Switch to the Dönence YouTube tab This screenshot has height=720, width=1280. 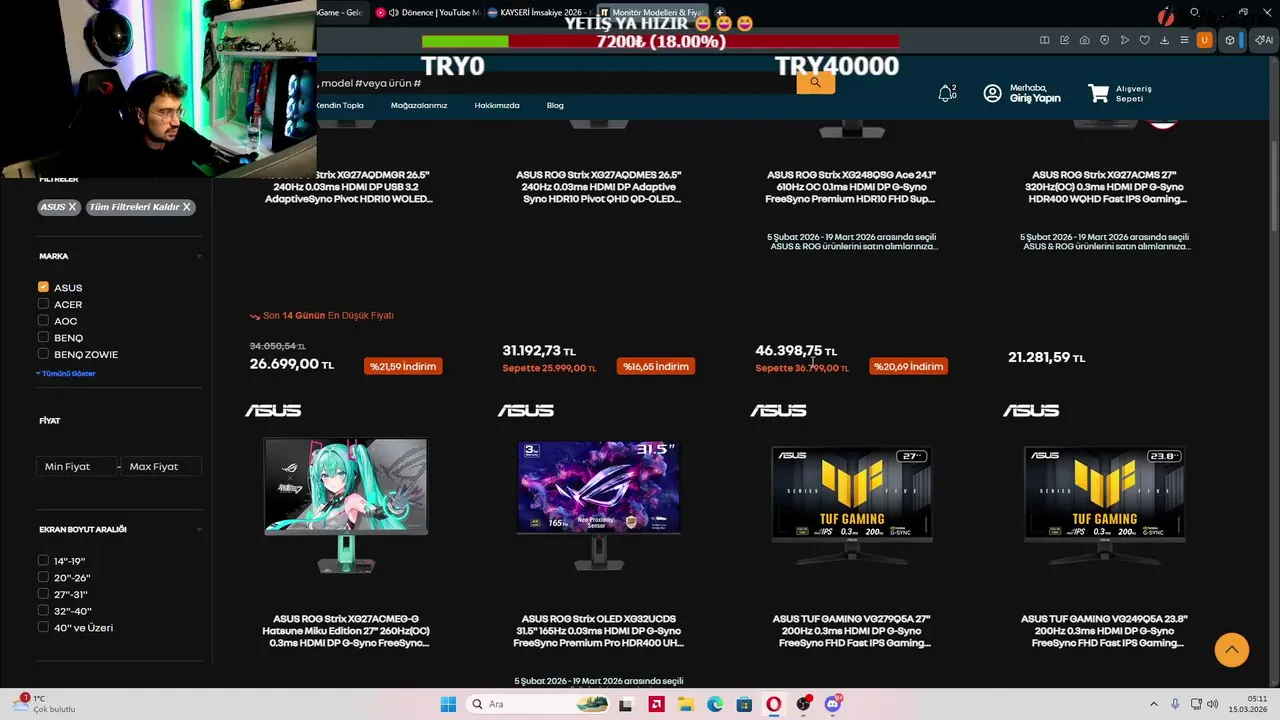click(x=428, y=13)
